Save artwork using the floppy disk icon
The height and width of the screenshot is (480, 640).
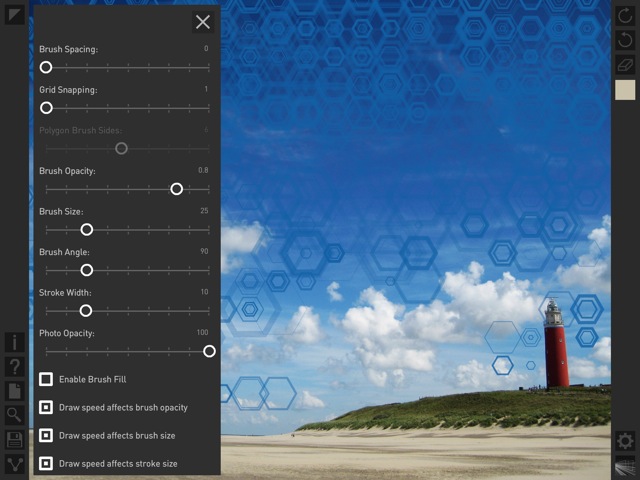(14, 440)
